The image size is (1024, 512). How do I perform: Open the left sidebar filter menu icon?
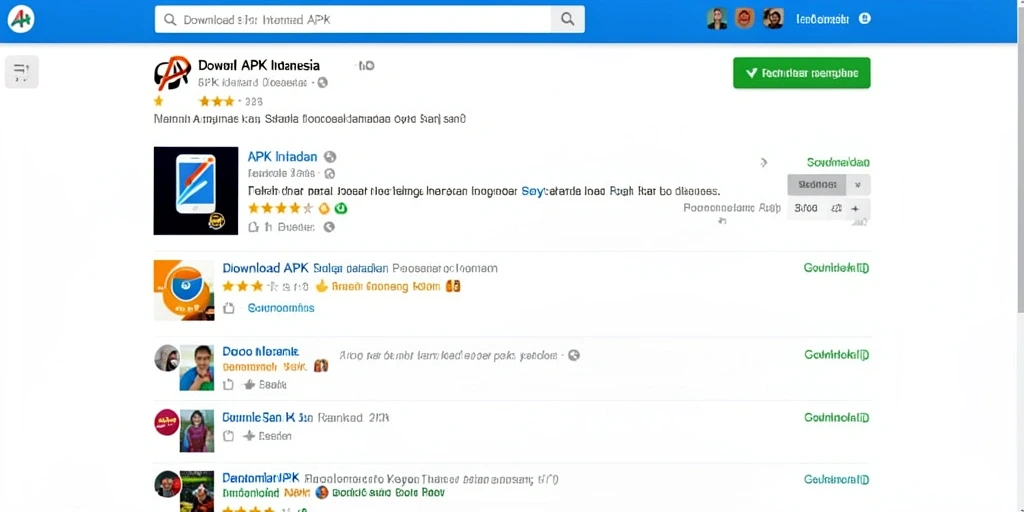click(x=22, y=71)
